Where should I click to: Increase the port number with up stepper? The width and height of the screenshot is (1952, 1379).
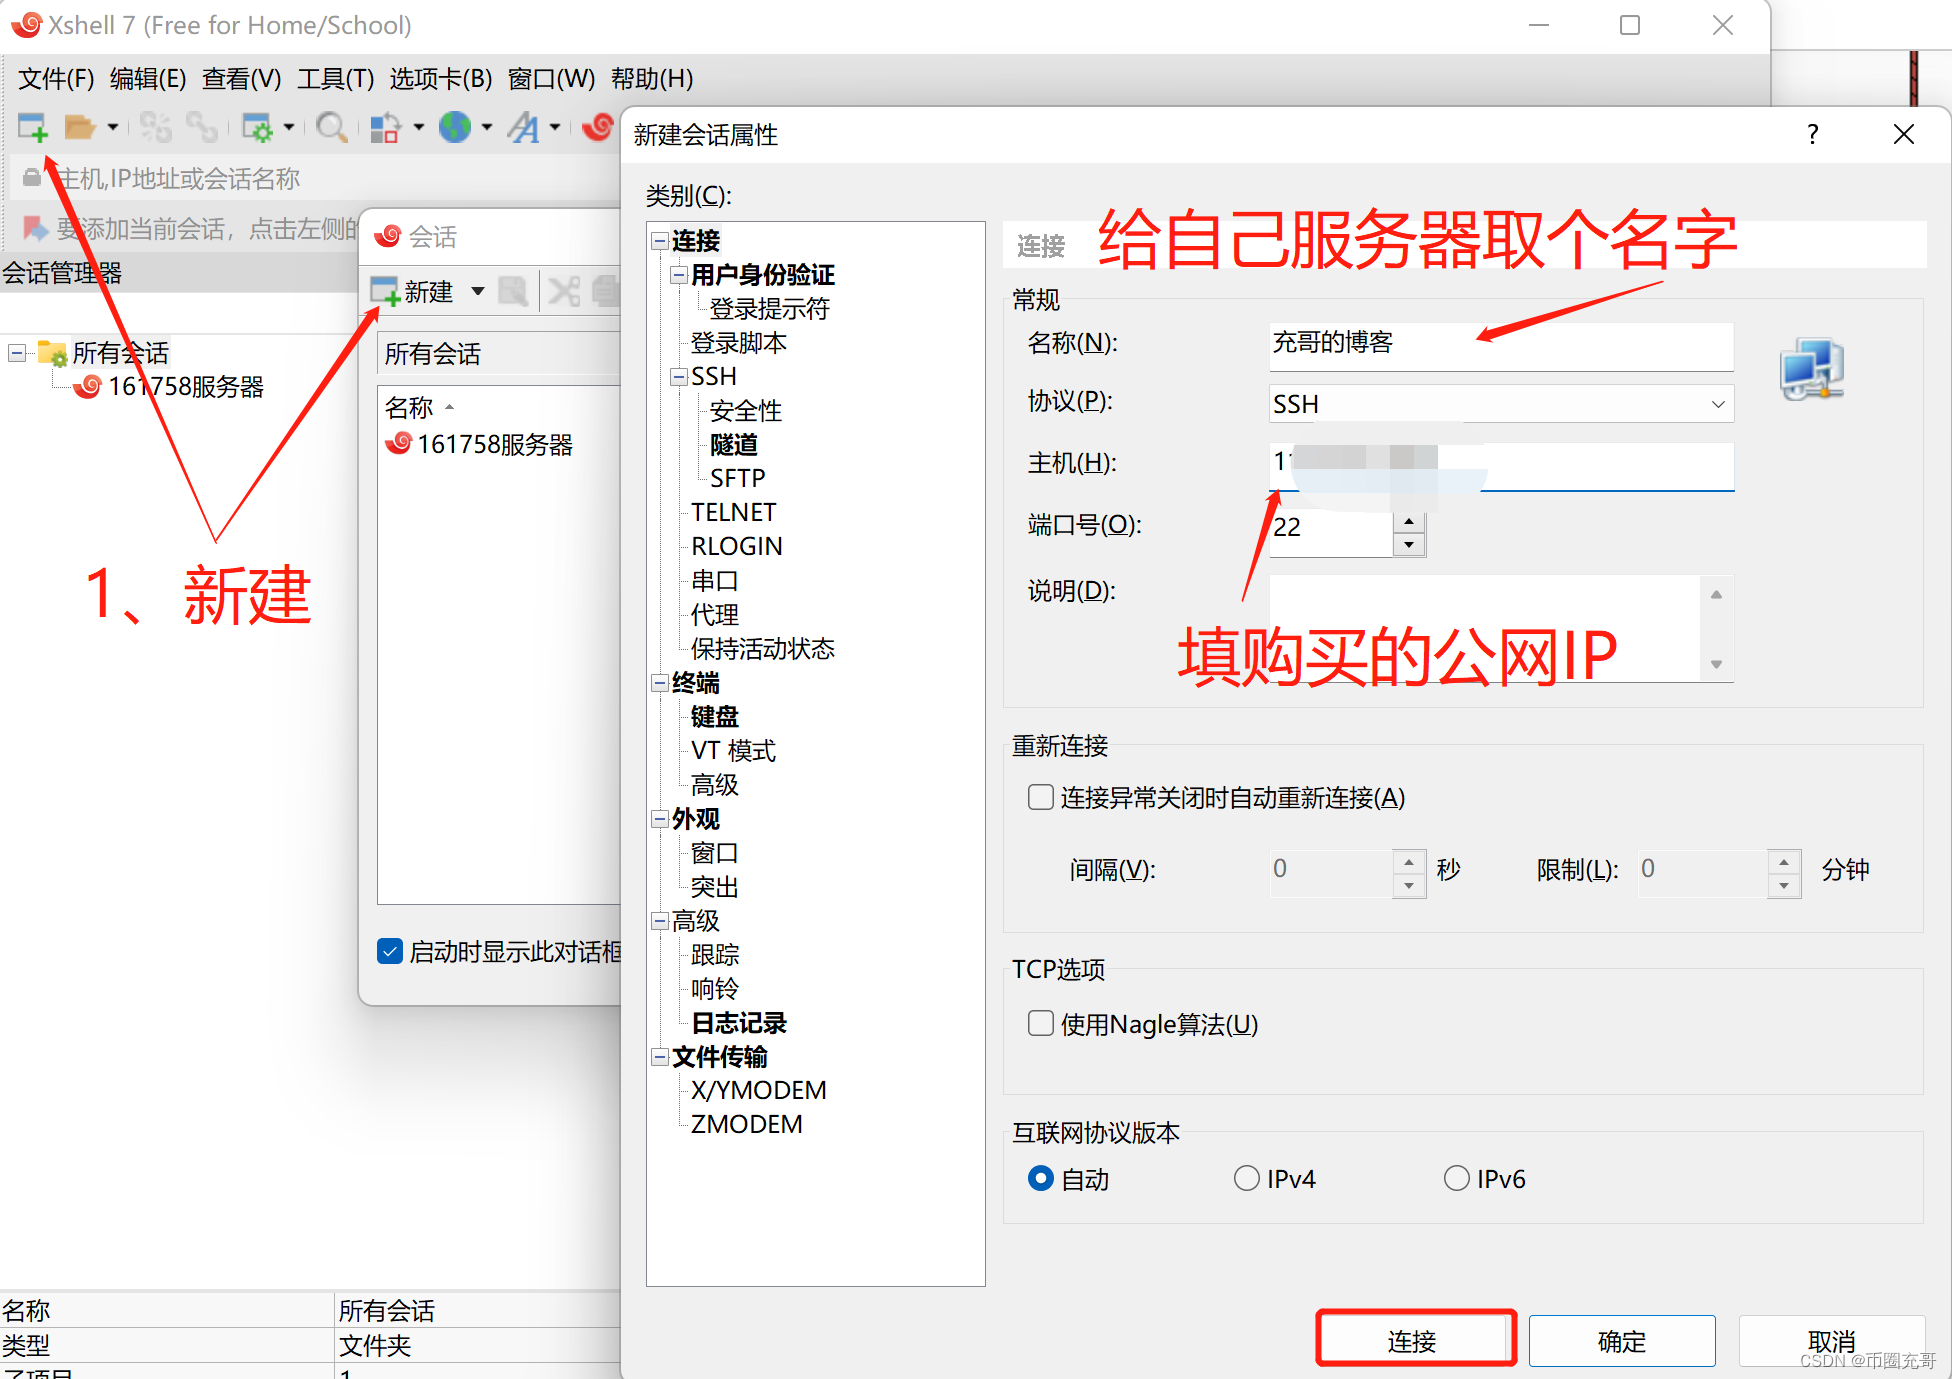[x=1409, y=521]
